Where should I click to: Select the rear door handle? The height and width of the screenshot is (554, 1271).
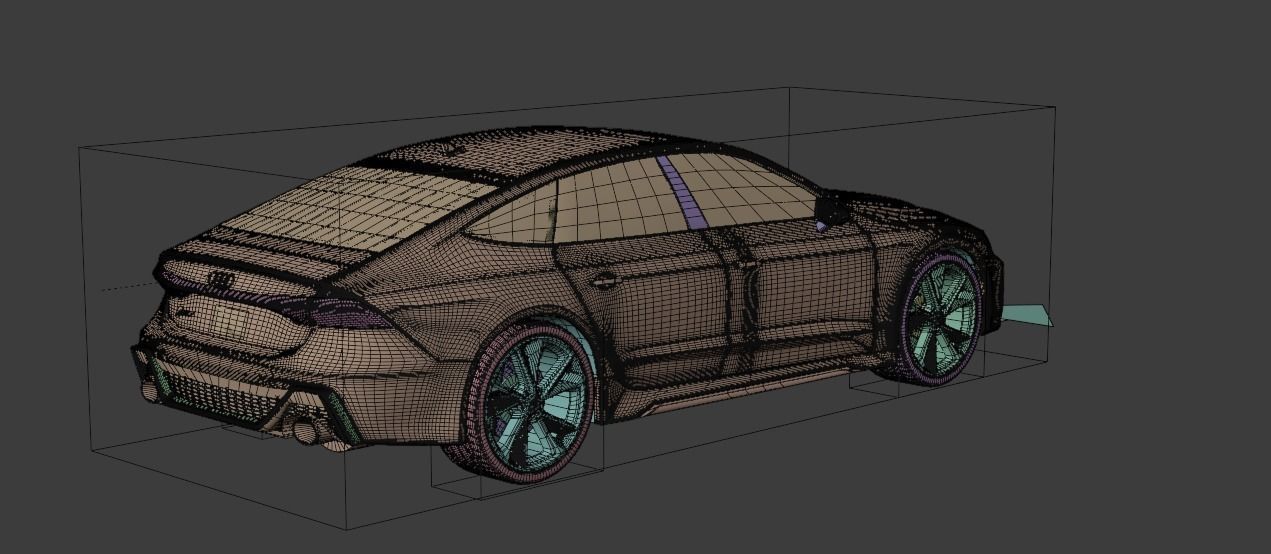(x=604, y=281)
